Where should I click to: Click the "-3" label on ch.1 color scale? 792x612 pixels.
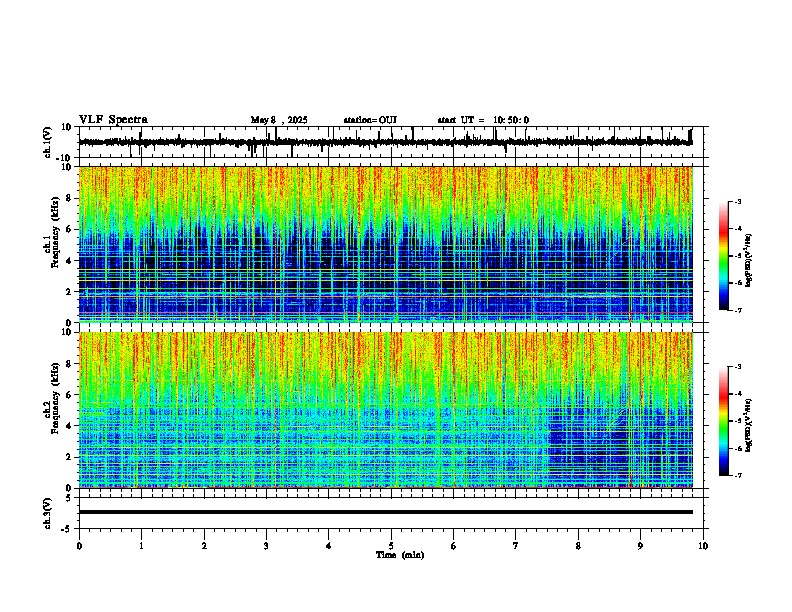pos(737,201)
